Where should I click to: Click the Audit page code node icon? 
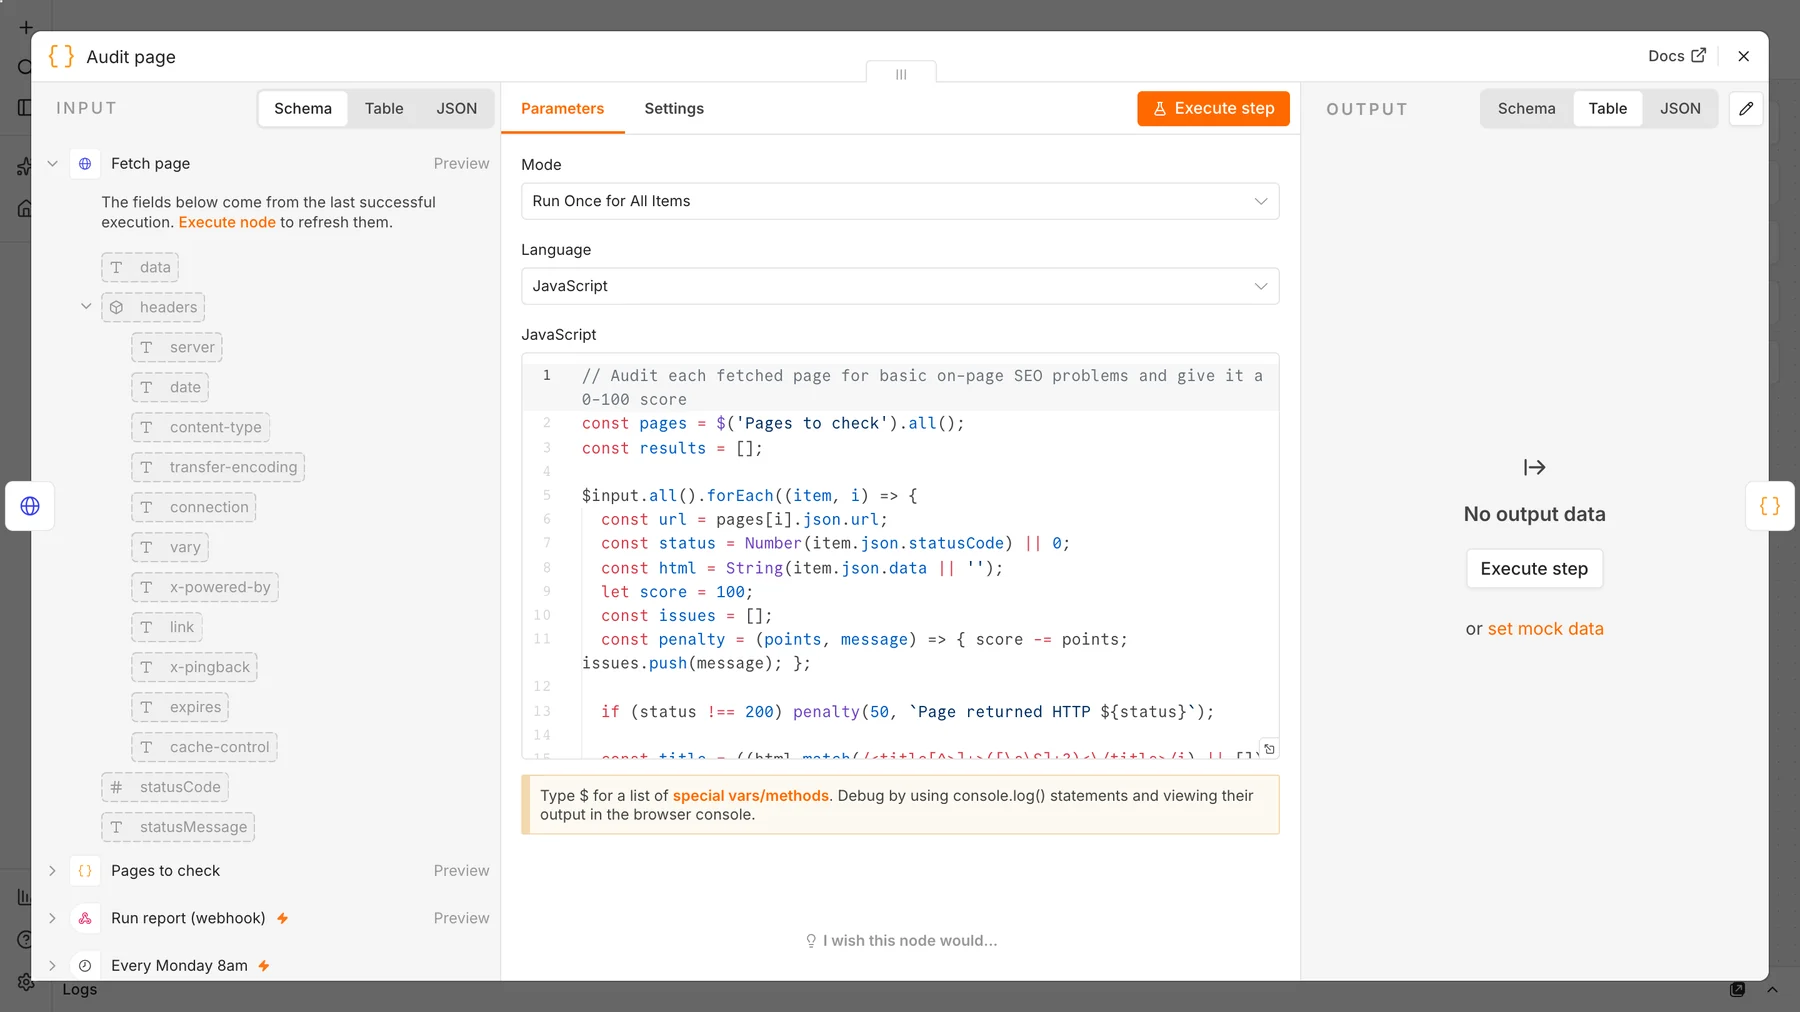coord(61,56)
